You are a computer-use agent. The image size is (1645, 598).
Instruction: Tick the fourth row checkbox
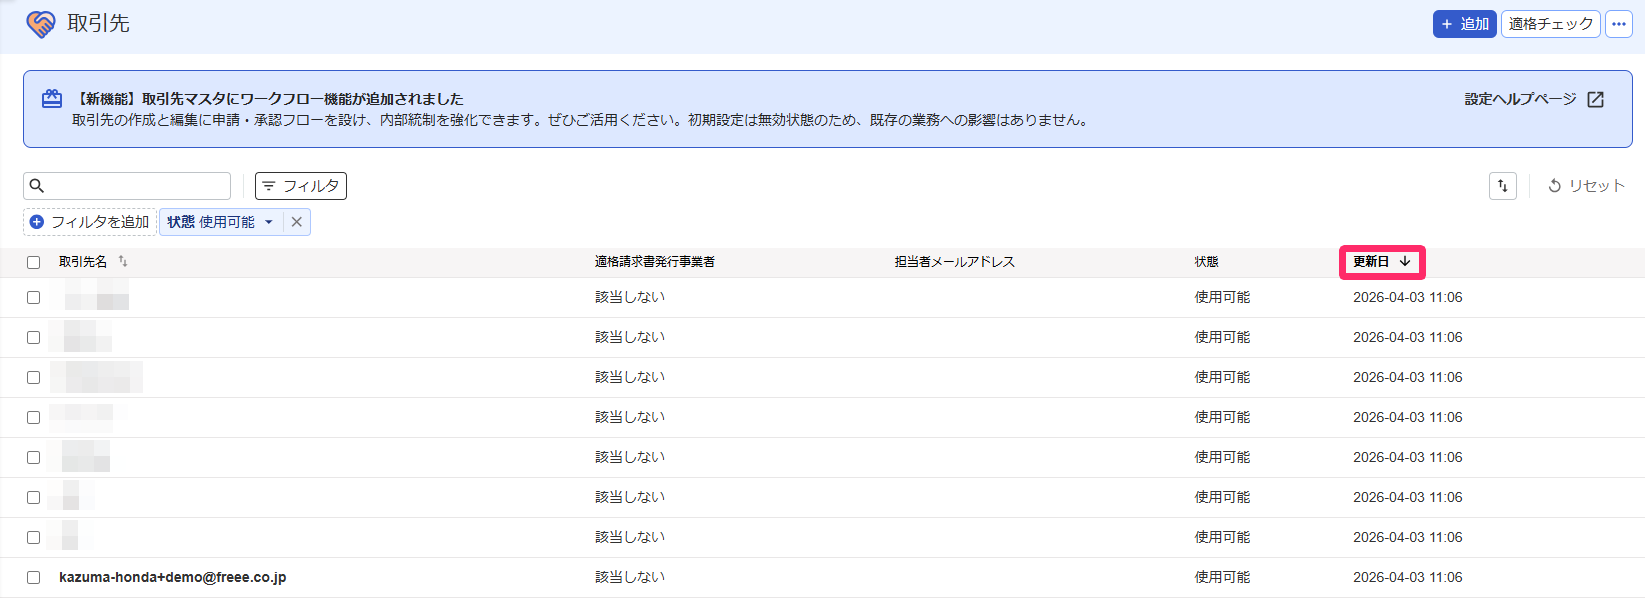[x=33, y=417]
